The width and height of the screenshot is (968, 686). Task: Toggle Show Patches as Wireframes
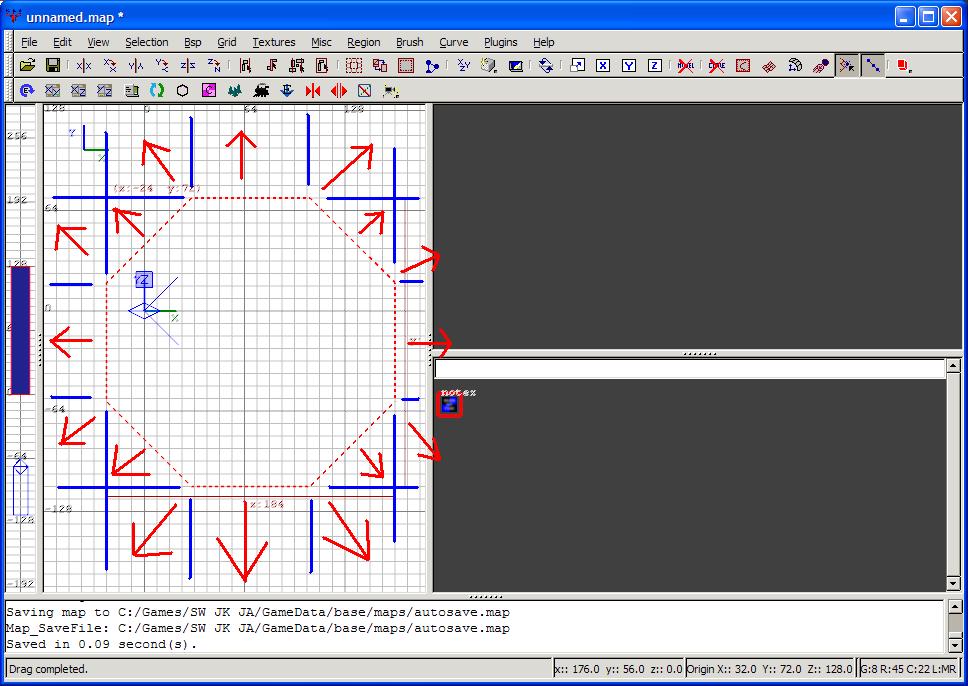click(769, 65)
